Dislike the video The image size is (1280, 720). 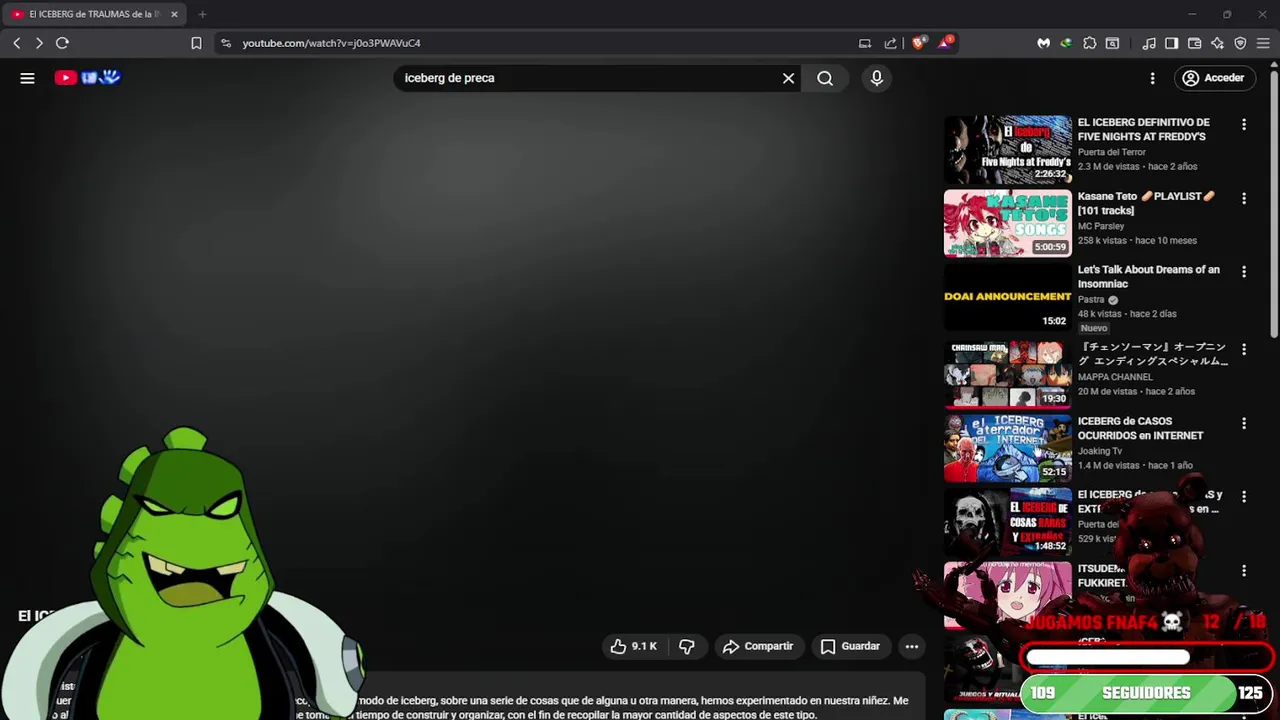click(x=687, y=646)
